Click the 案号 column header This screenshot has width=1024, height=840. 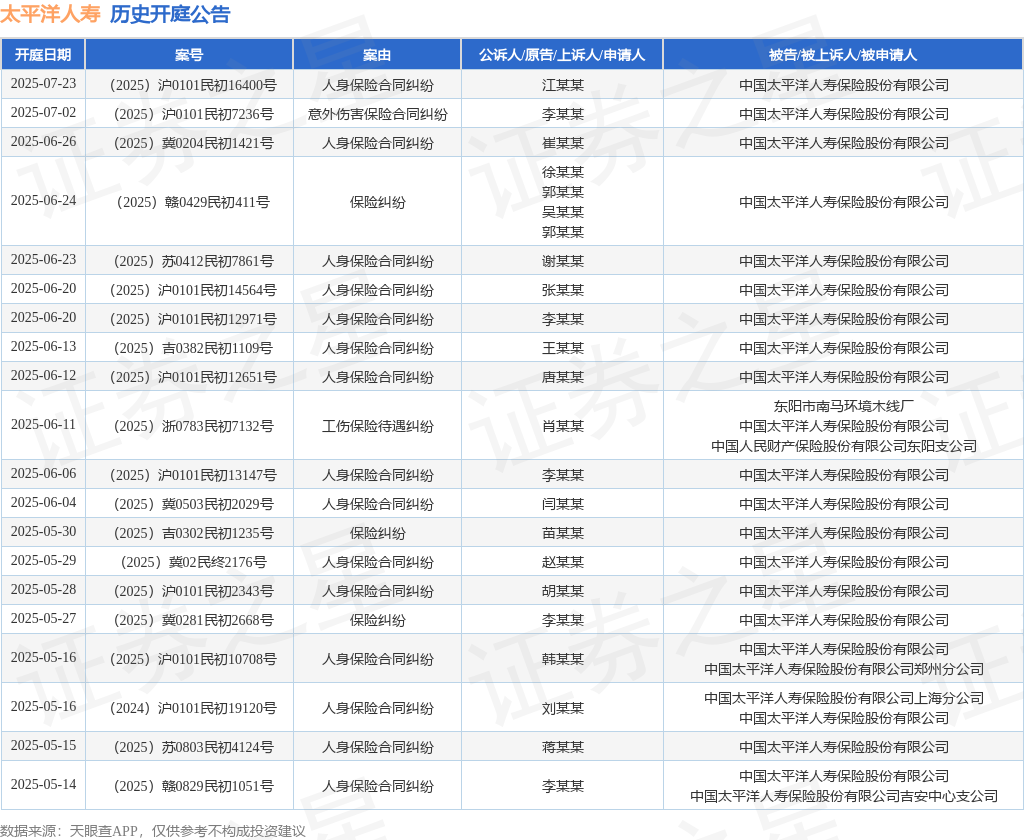189,55
